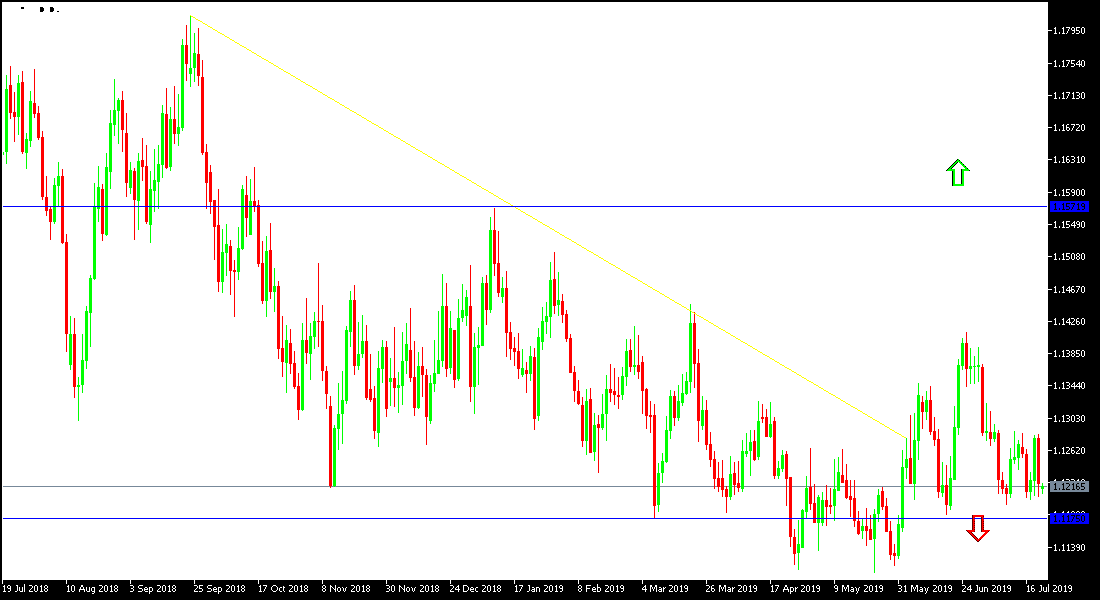
Task: Click the 4 Mar 2019 date label
Action: (665, 588)
